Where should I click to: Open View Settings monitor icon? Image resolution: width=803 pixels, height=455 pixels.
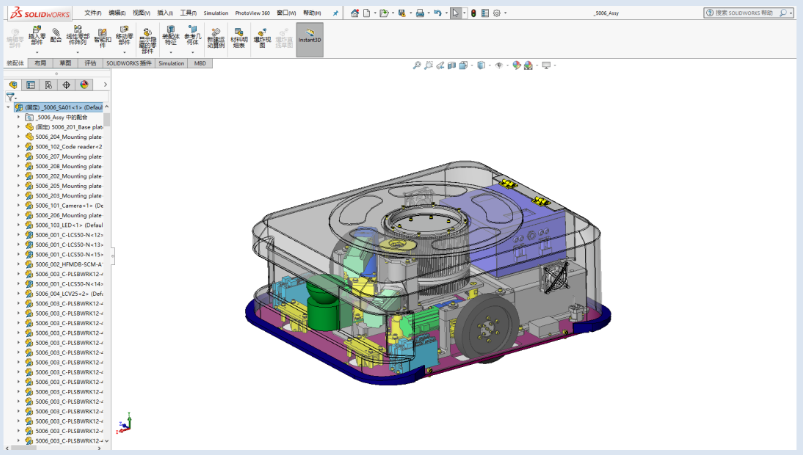point(546,65)
